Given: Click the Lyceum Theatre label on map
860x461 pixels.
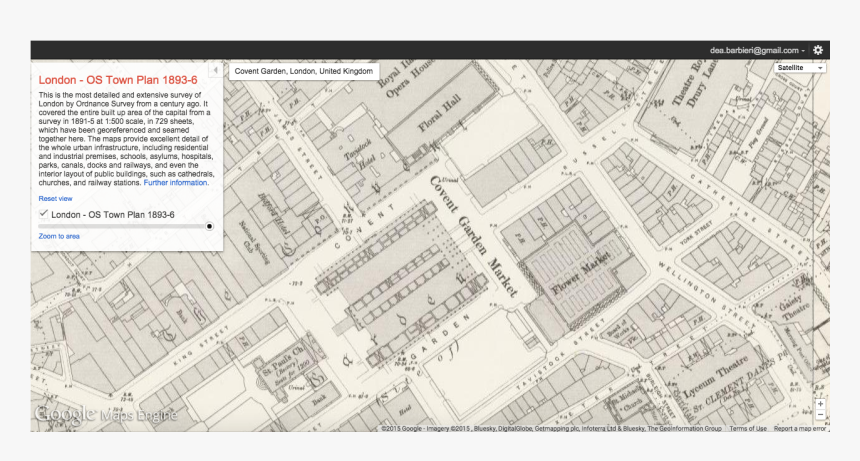Looking at the screenshot, I should [716, 377].
